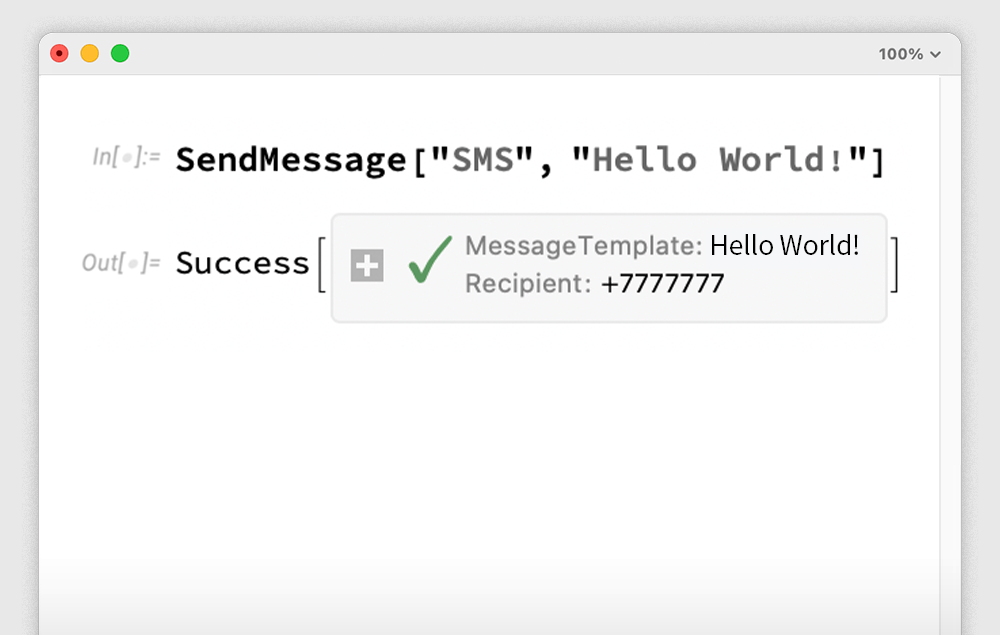The width and height of the screenshot is (1000, 636).
Task: Click the Recipient label
Action: pos(528,284)
